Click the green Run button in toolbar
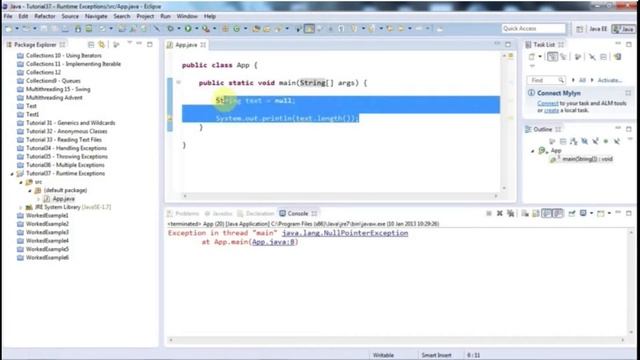This screenshot has height=360, width=640. coord(188,29)
